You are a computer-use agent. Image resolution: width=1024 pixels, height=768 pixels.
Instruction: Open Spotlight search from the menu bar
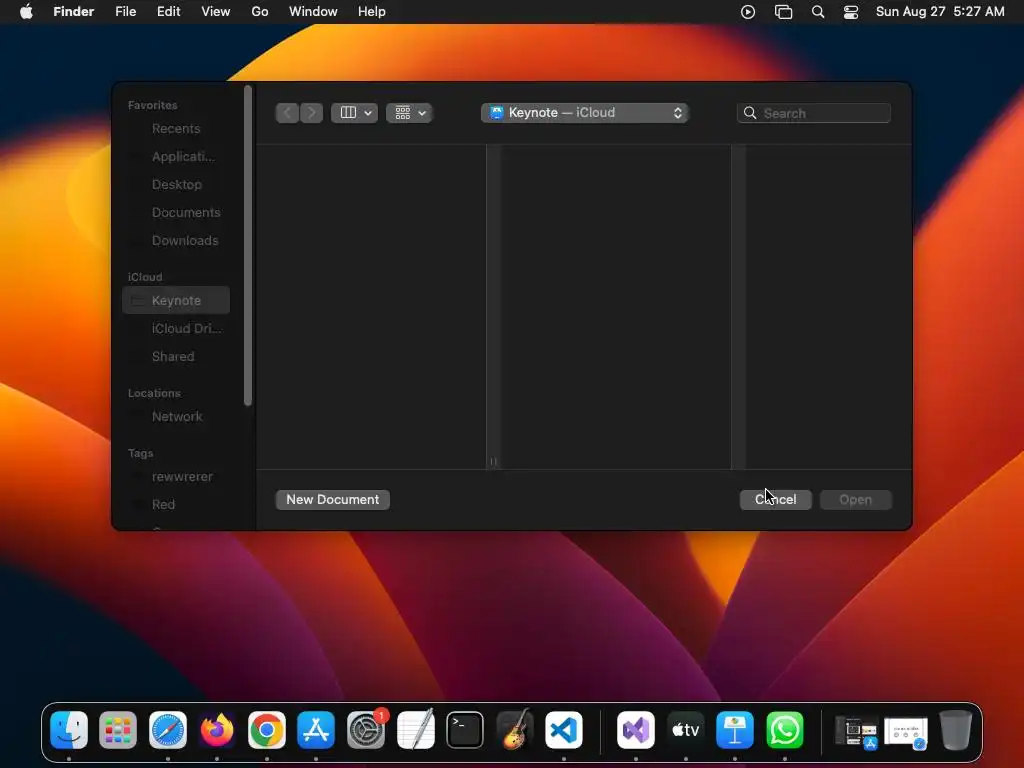pos(818,12)
